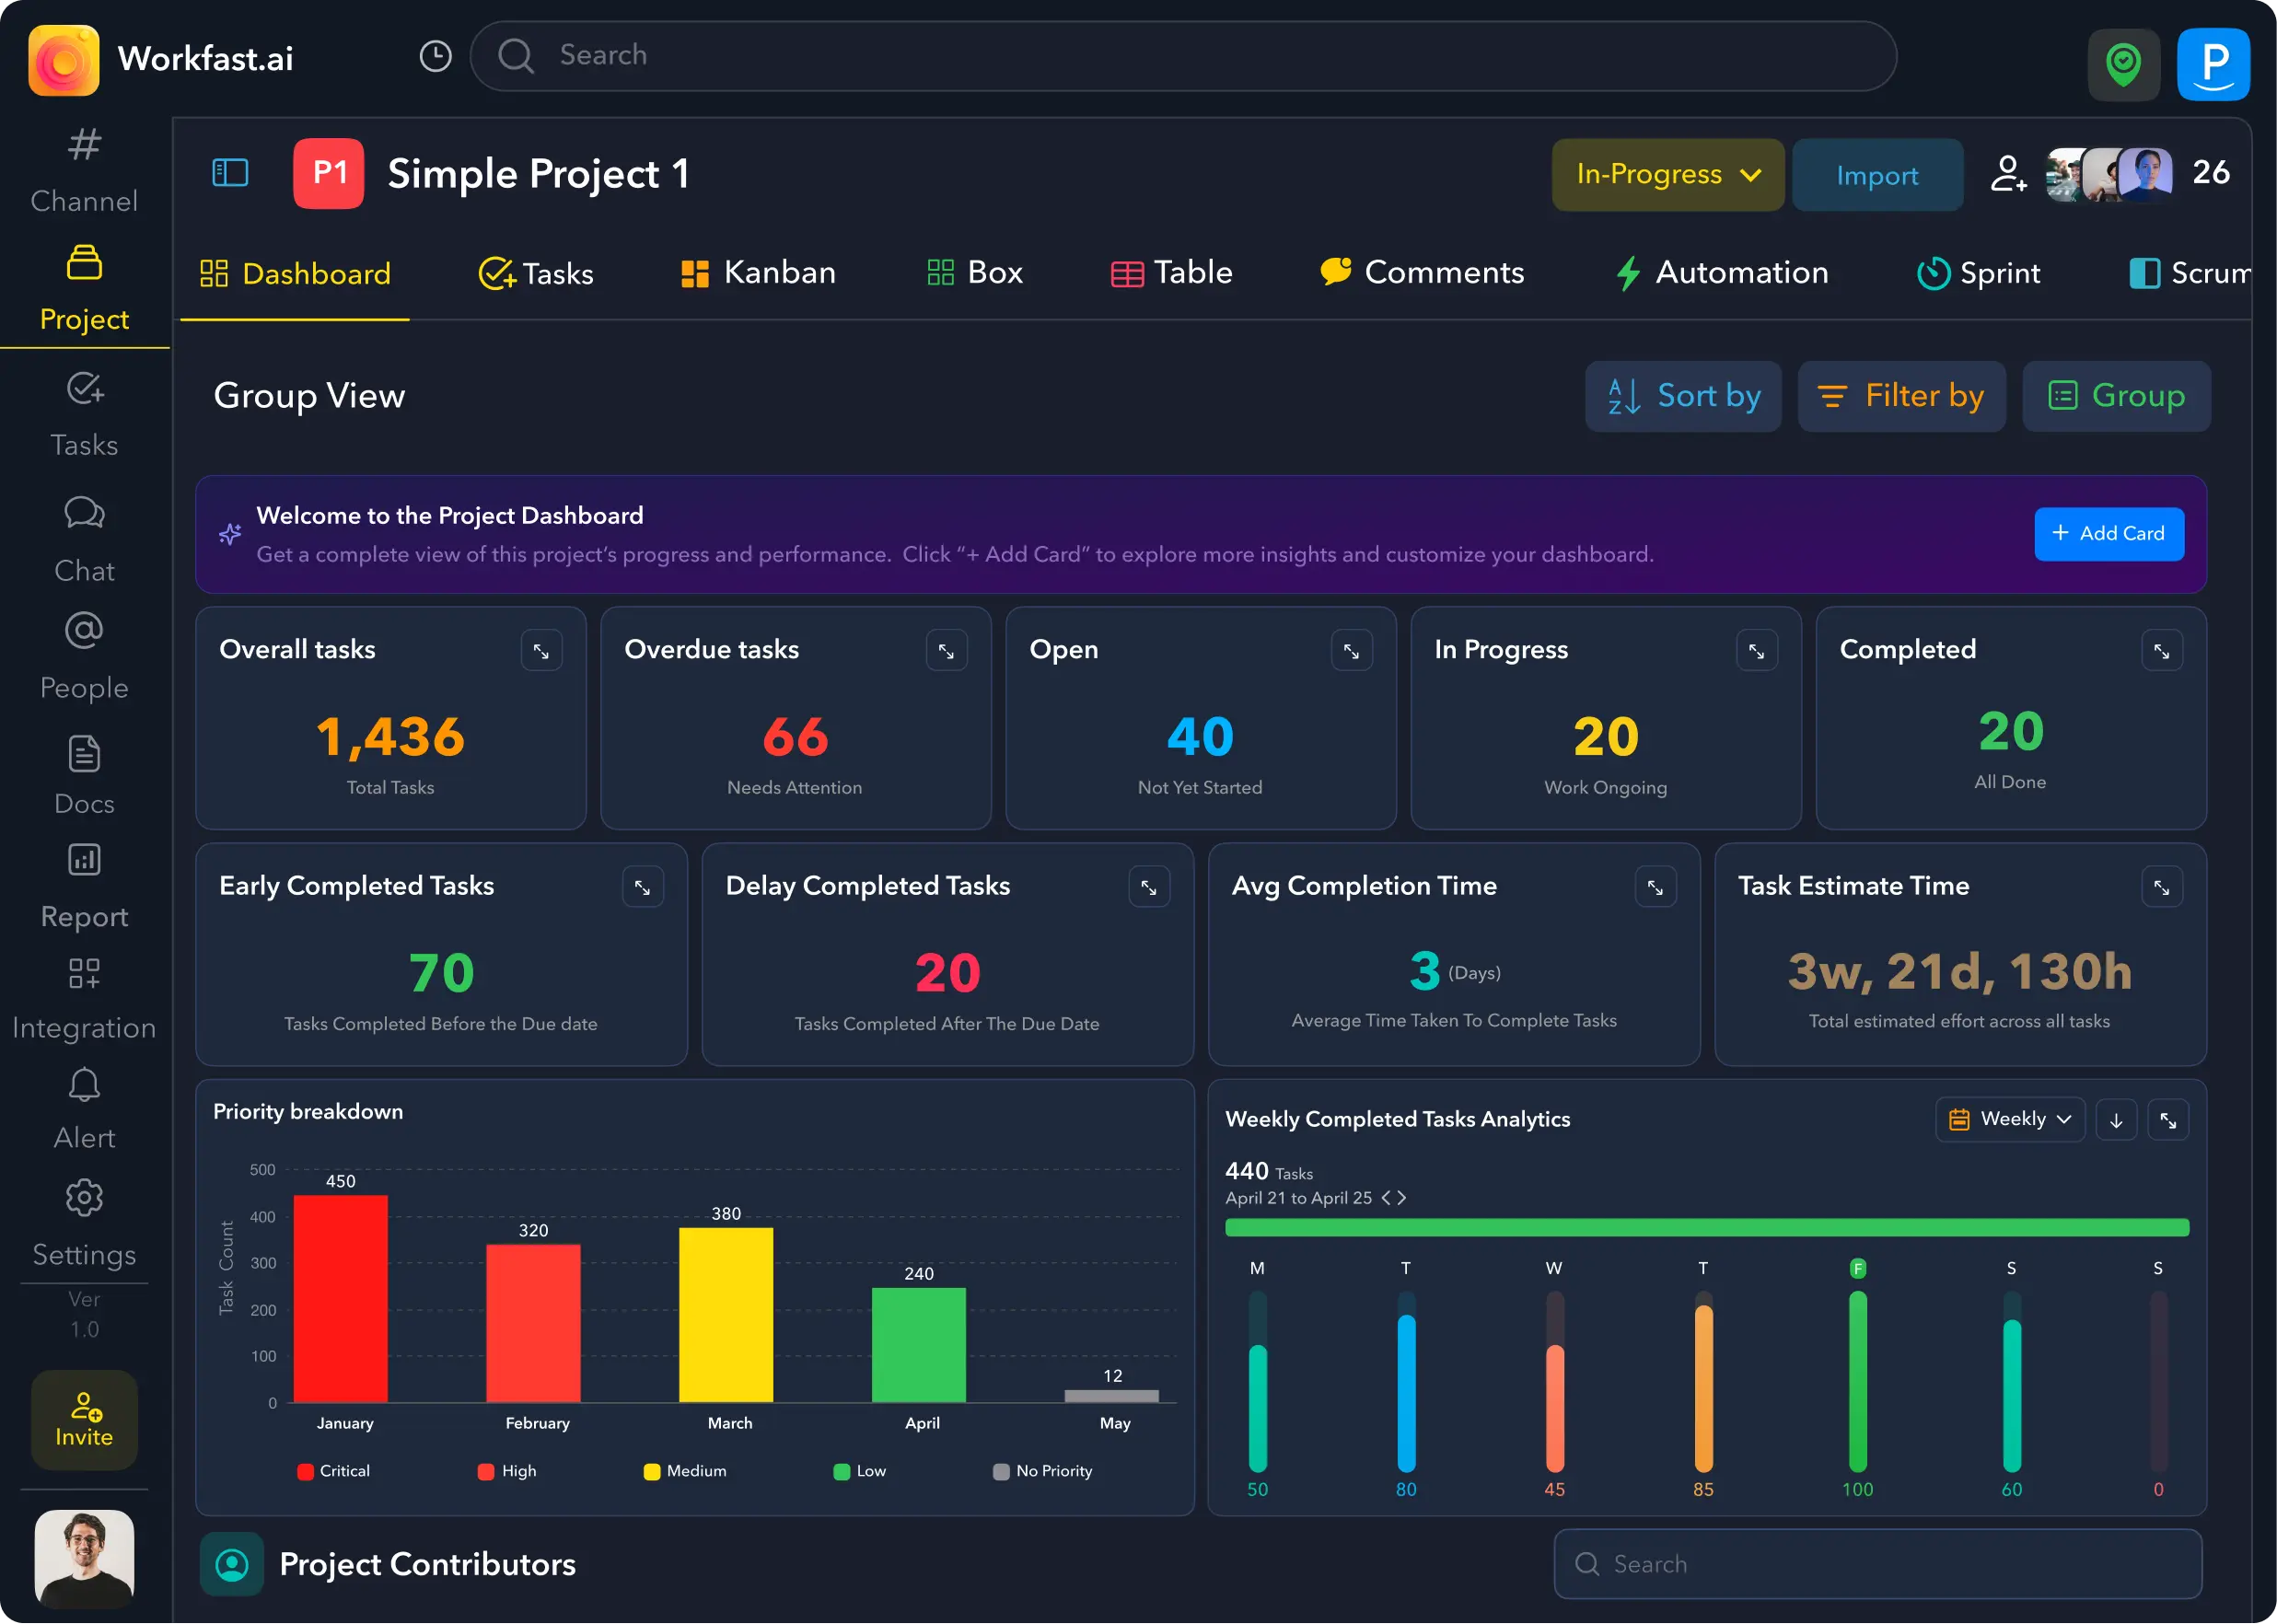
Task: Click the Invite button
Action: point(84,1420)
